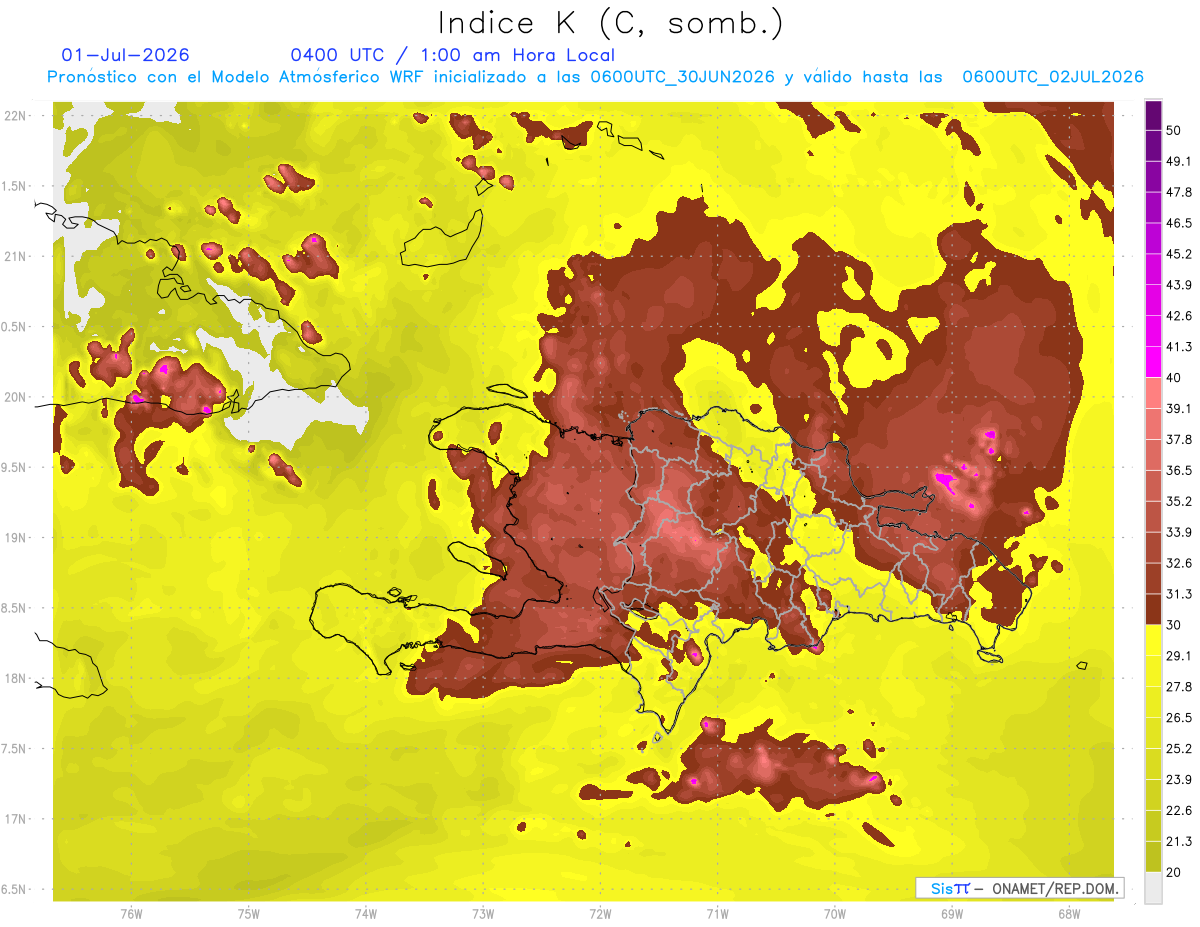Click the dark purple colorbar segment above 50

[x=1153, y=115]
